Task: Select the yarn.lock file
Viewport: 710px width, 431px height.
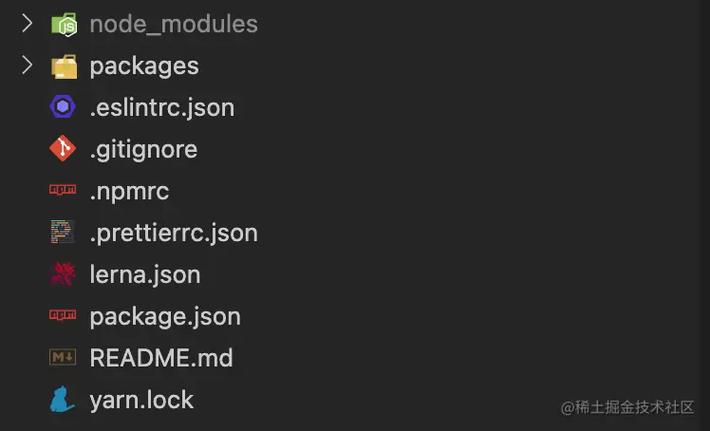Action: [142, 401]
